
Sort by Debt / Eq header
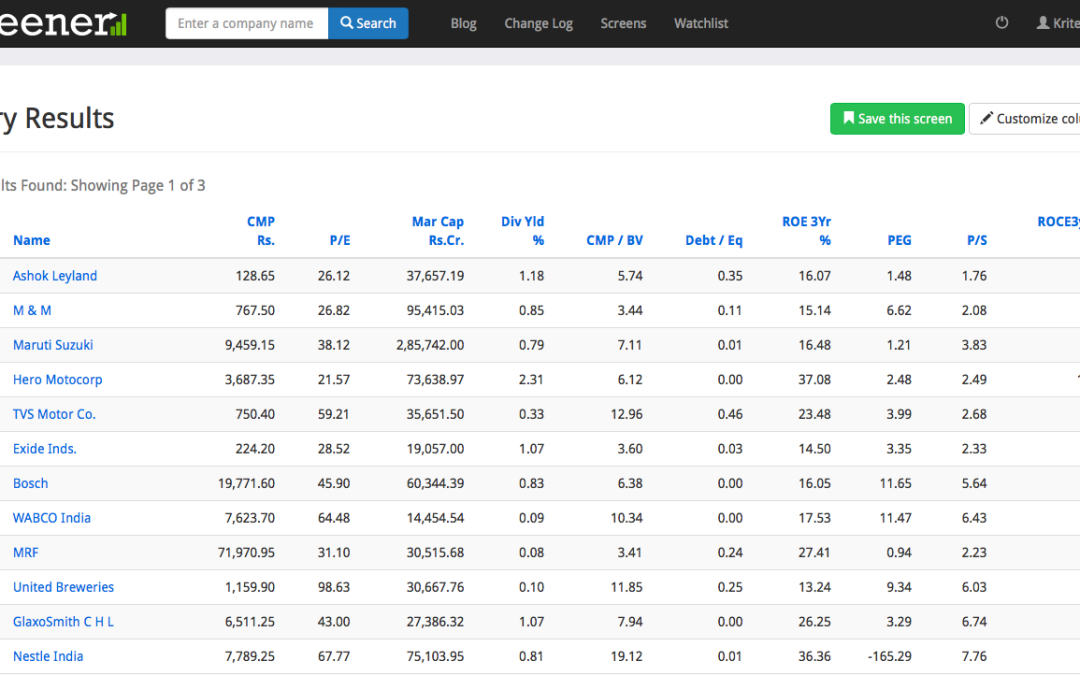pos(714,240)
